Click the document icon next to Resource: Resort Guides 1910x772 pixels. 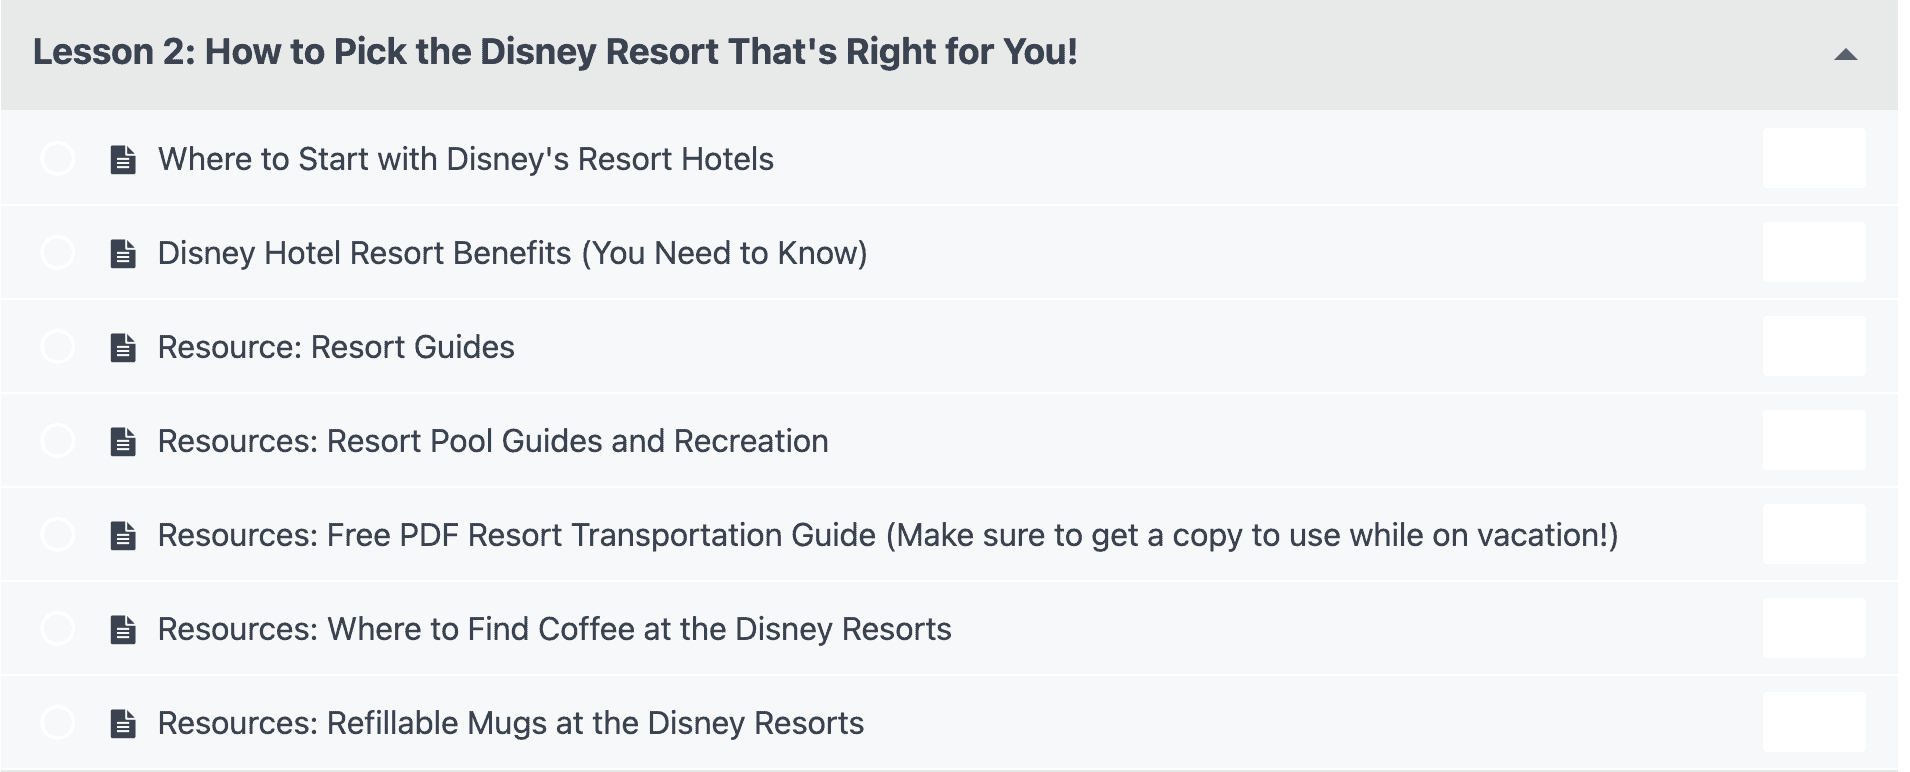point(123,347)
